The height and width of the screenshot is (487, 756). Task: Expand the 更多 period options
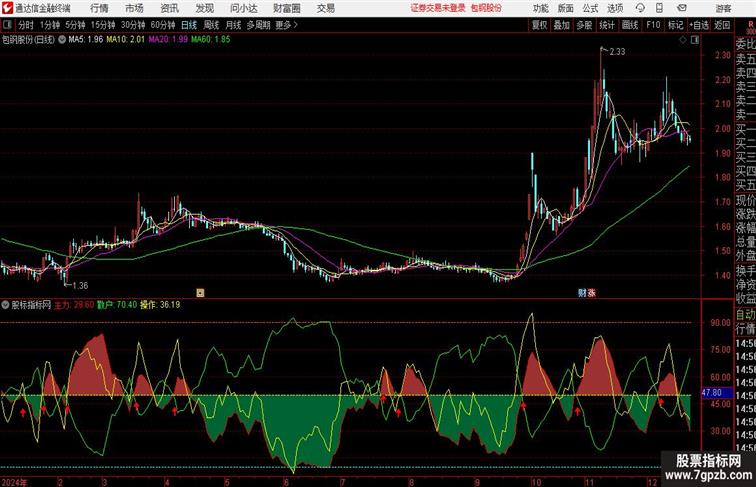coord(286,25)
